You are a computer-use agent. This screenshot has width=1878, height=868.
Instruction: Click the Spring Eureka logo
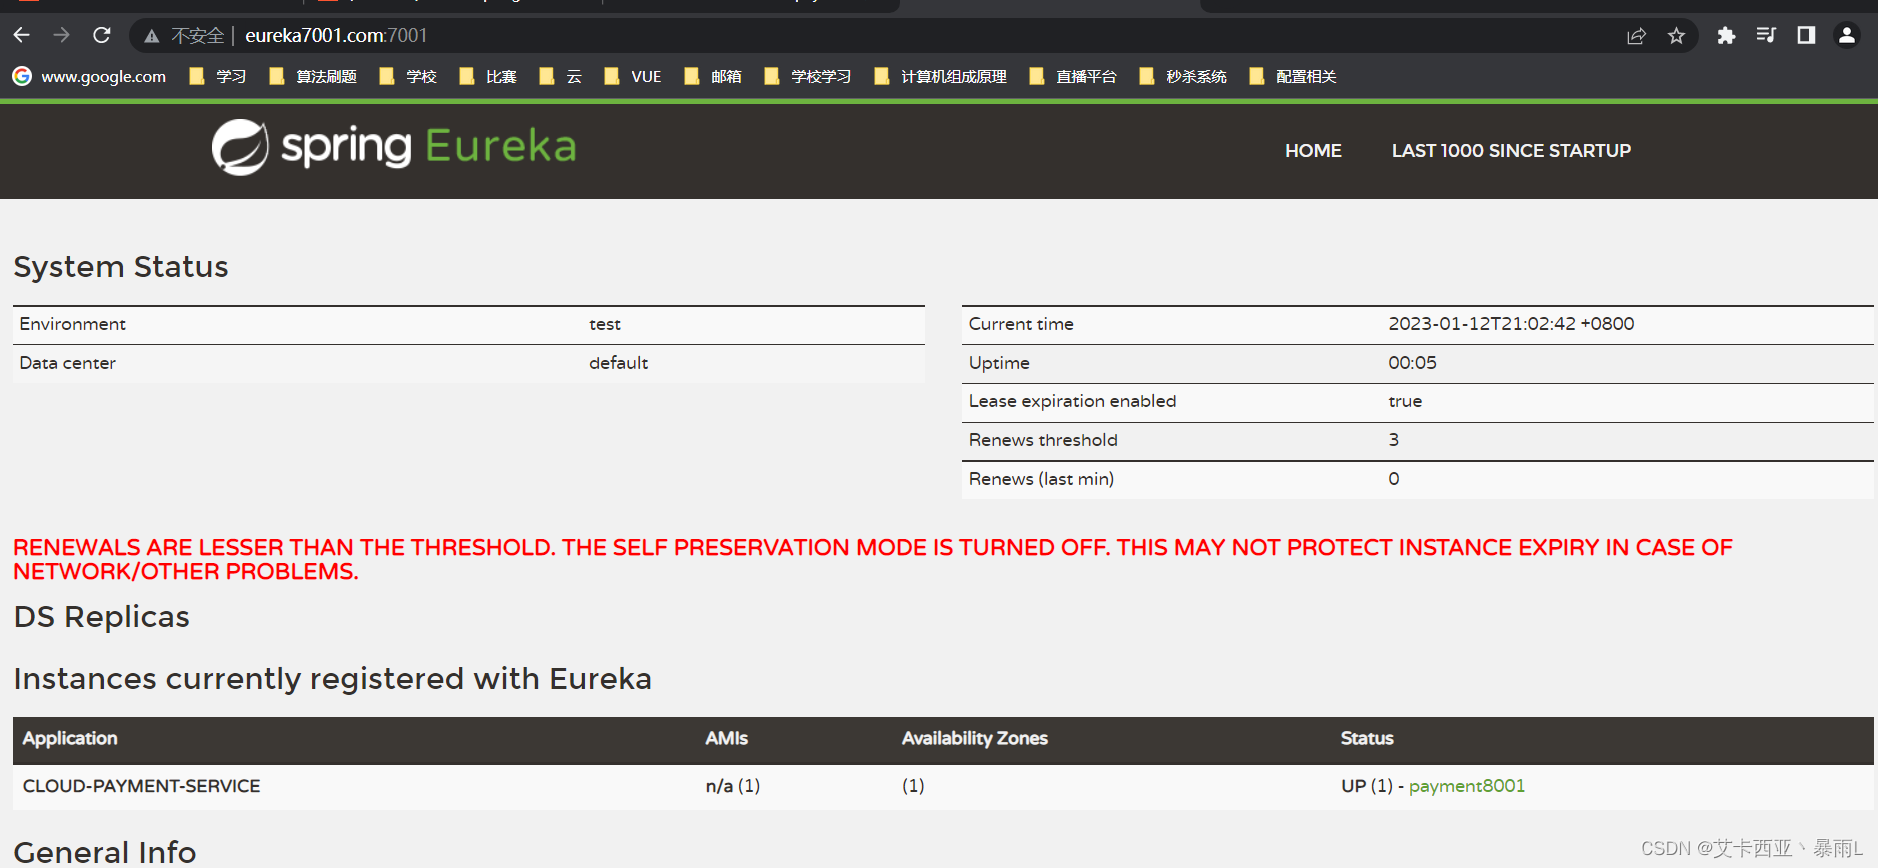point(394,147)
